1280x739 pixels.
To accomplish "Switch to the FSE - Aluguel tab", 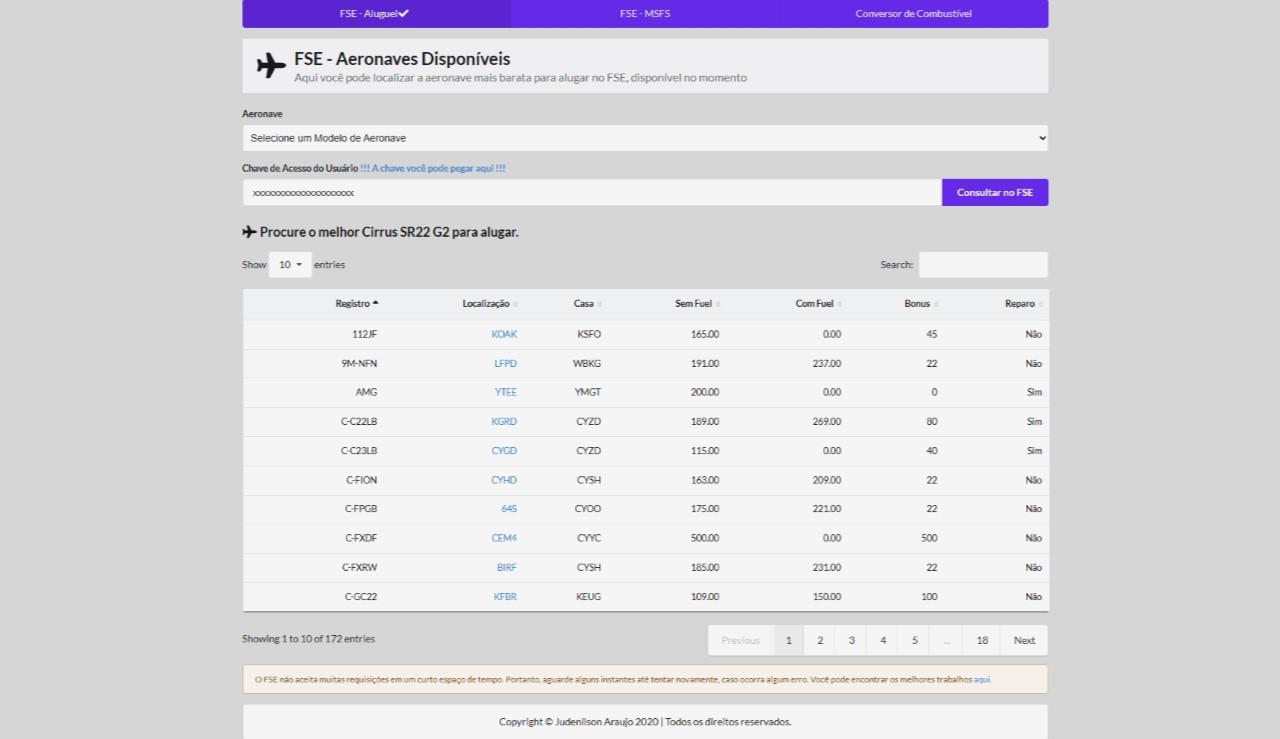I will pos(376,14).
